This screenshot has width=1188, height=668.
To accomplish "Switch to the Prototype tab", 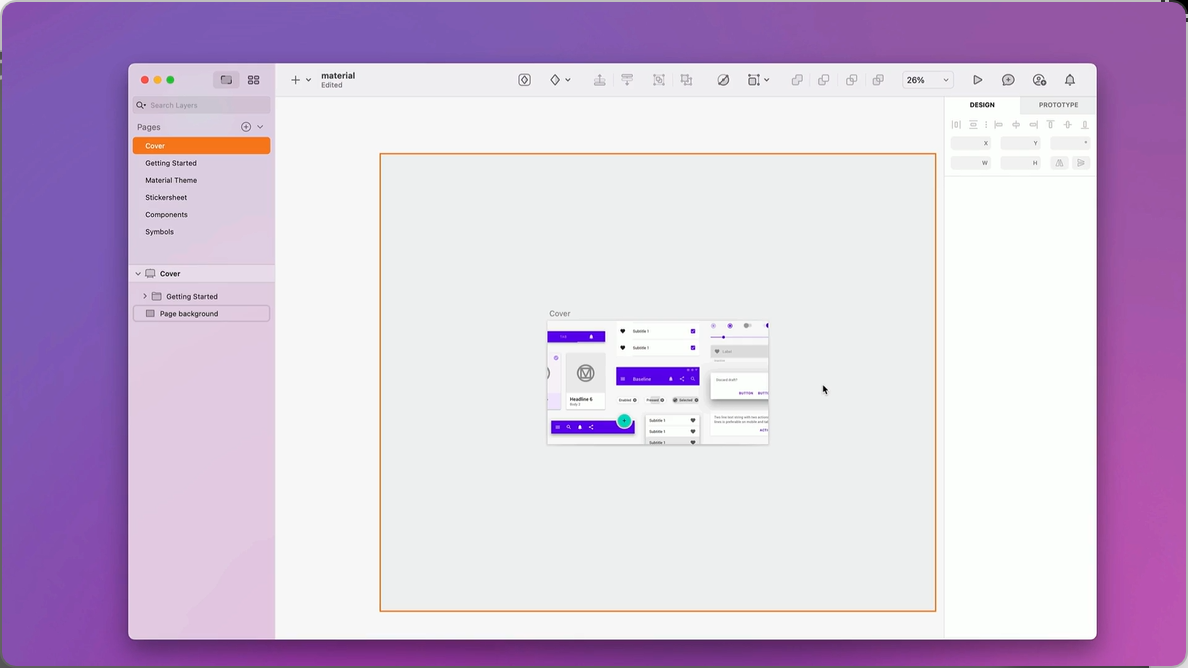I will click(x=1058, y=105).
